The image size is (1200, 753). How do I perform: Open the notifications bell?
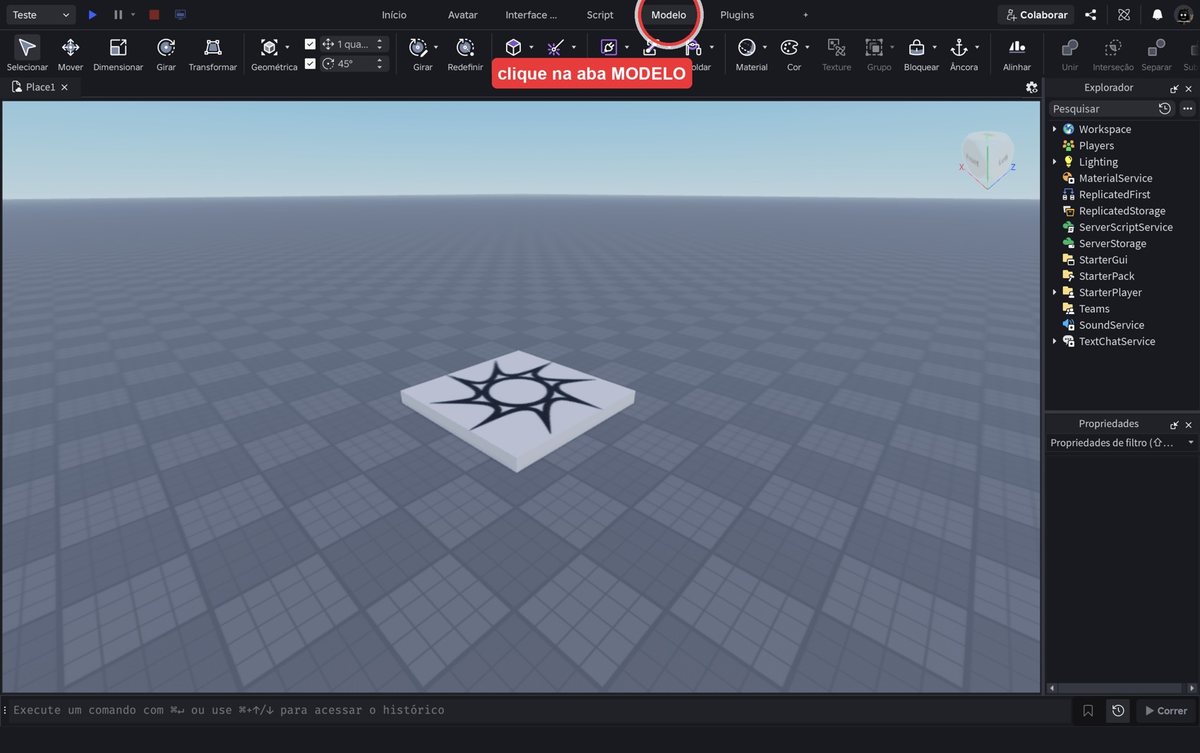click(1157, 15)
